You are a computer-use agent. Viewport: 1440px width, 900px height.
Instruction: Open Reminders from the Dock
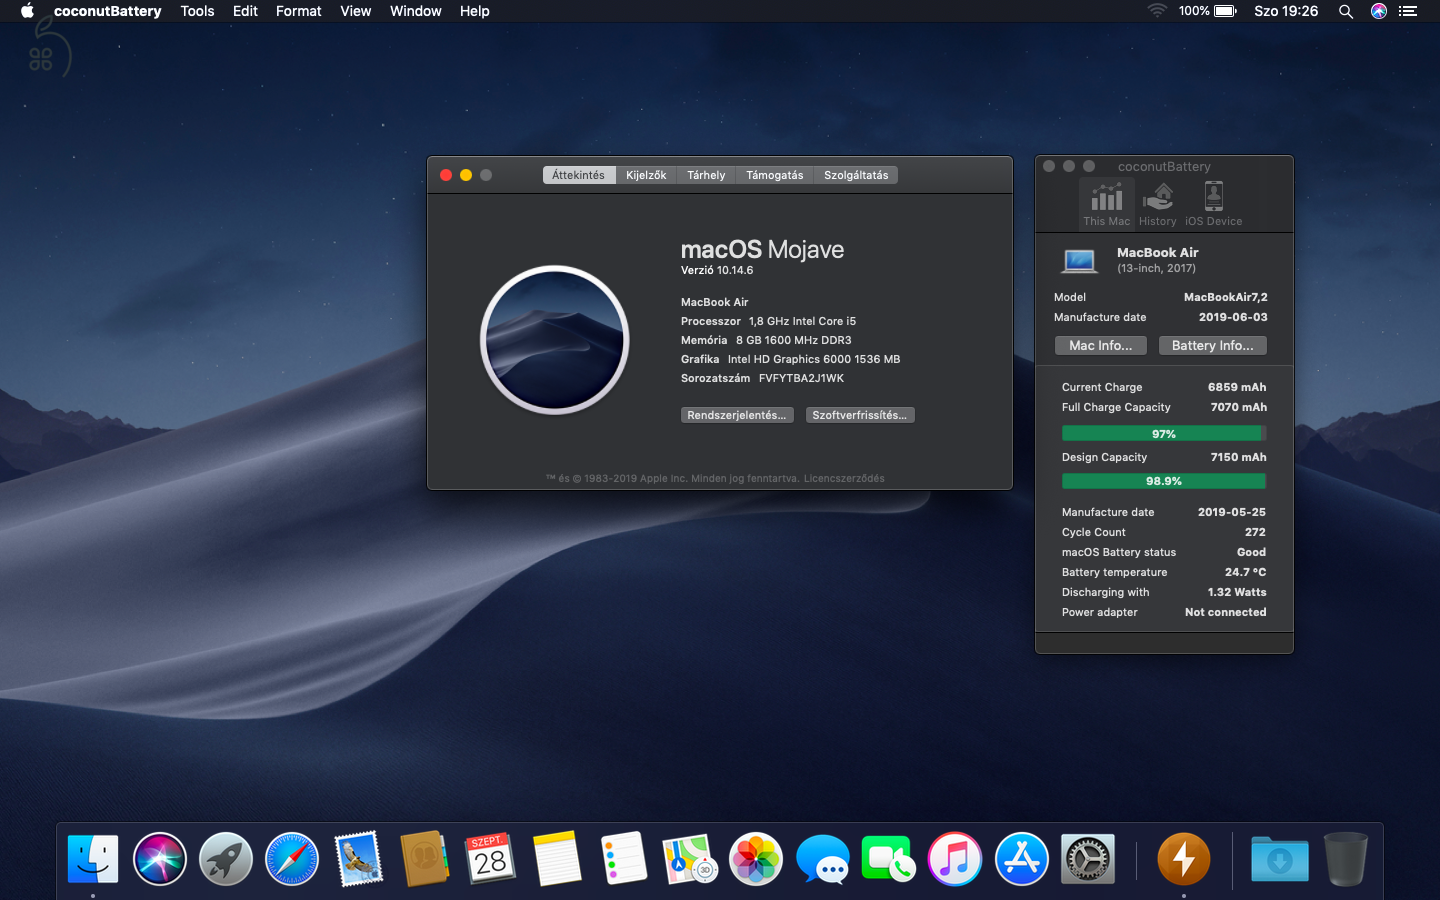tap(624, 859)
